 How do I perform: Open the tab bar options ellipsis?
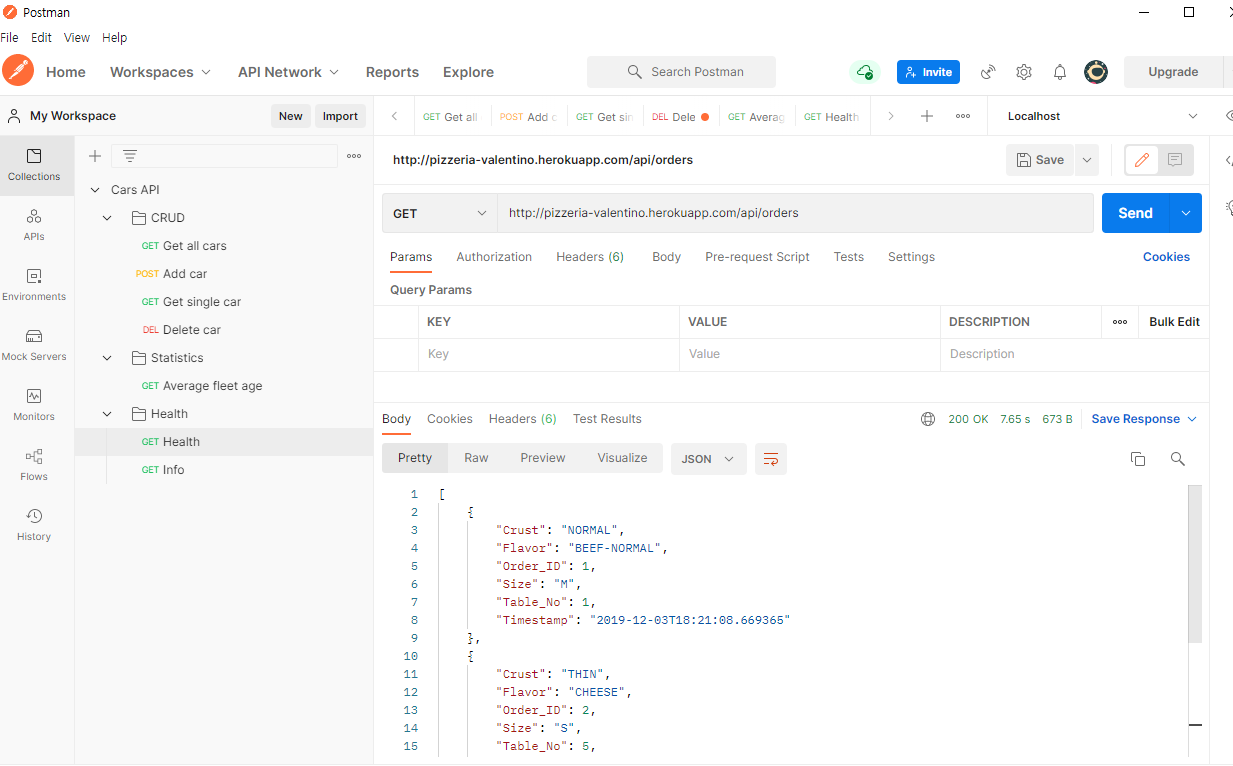coord(963,116)
